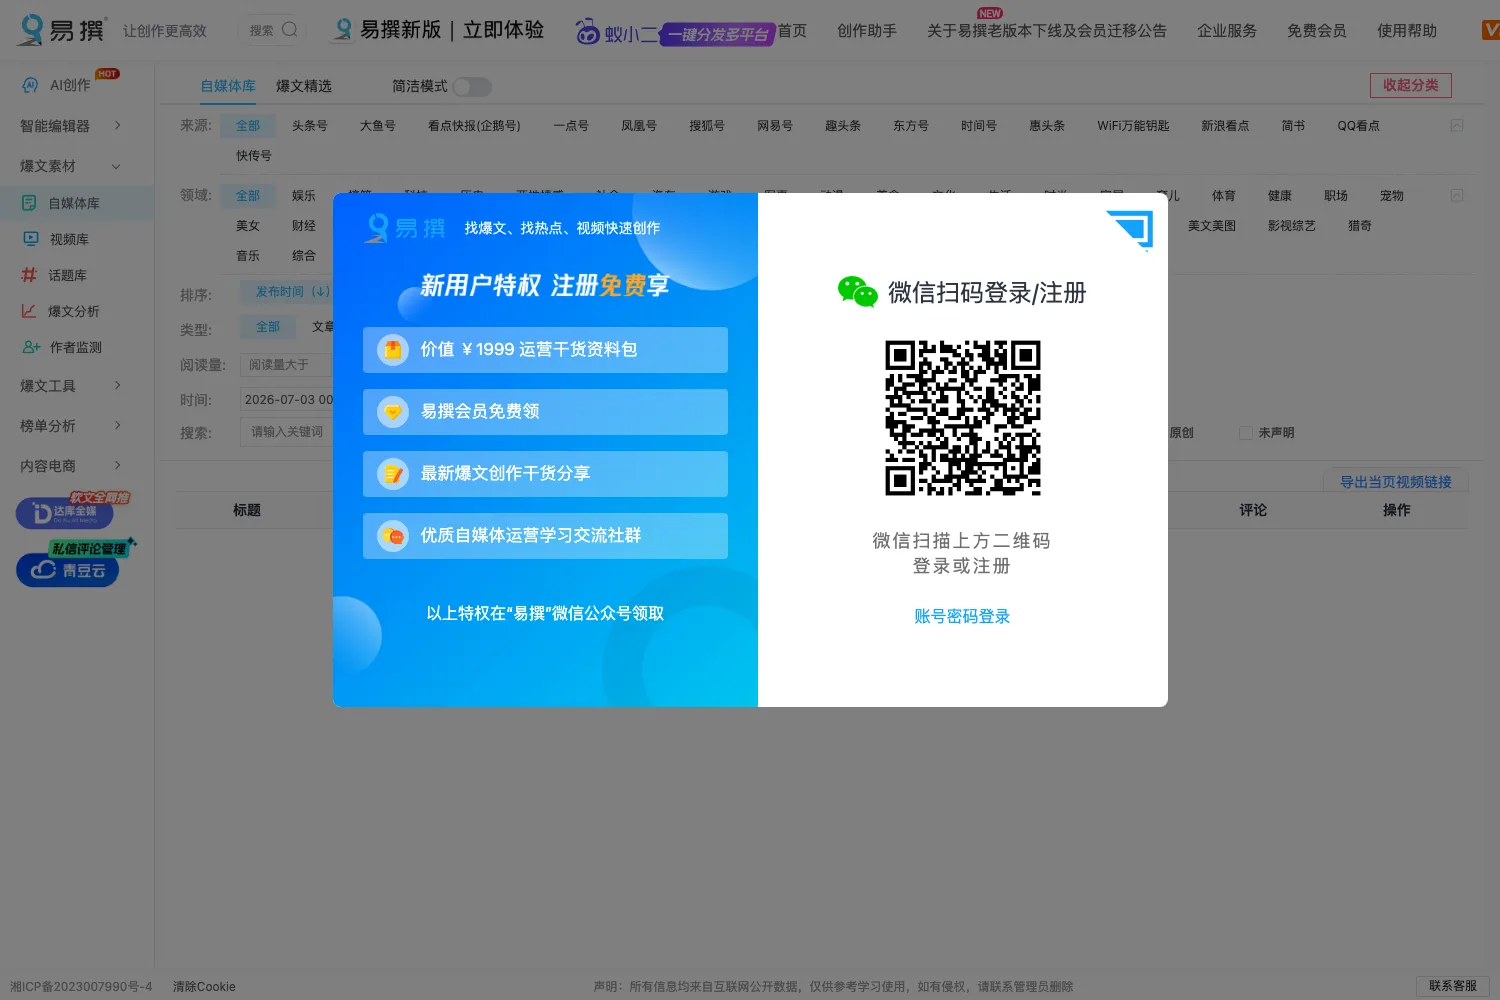
Task: Toggle the 简洁模式 switch
Action: click(x=472, y=87)
